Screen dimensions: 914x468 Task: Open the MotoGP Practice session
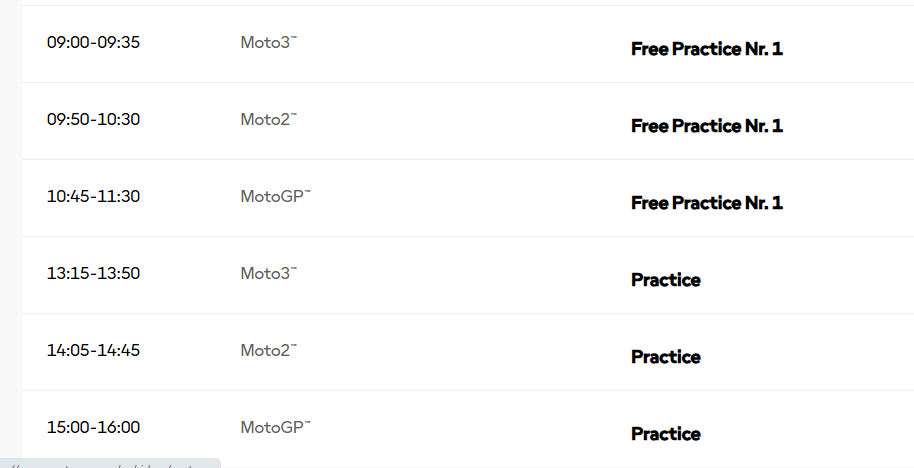click(x=666, y=434)
